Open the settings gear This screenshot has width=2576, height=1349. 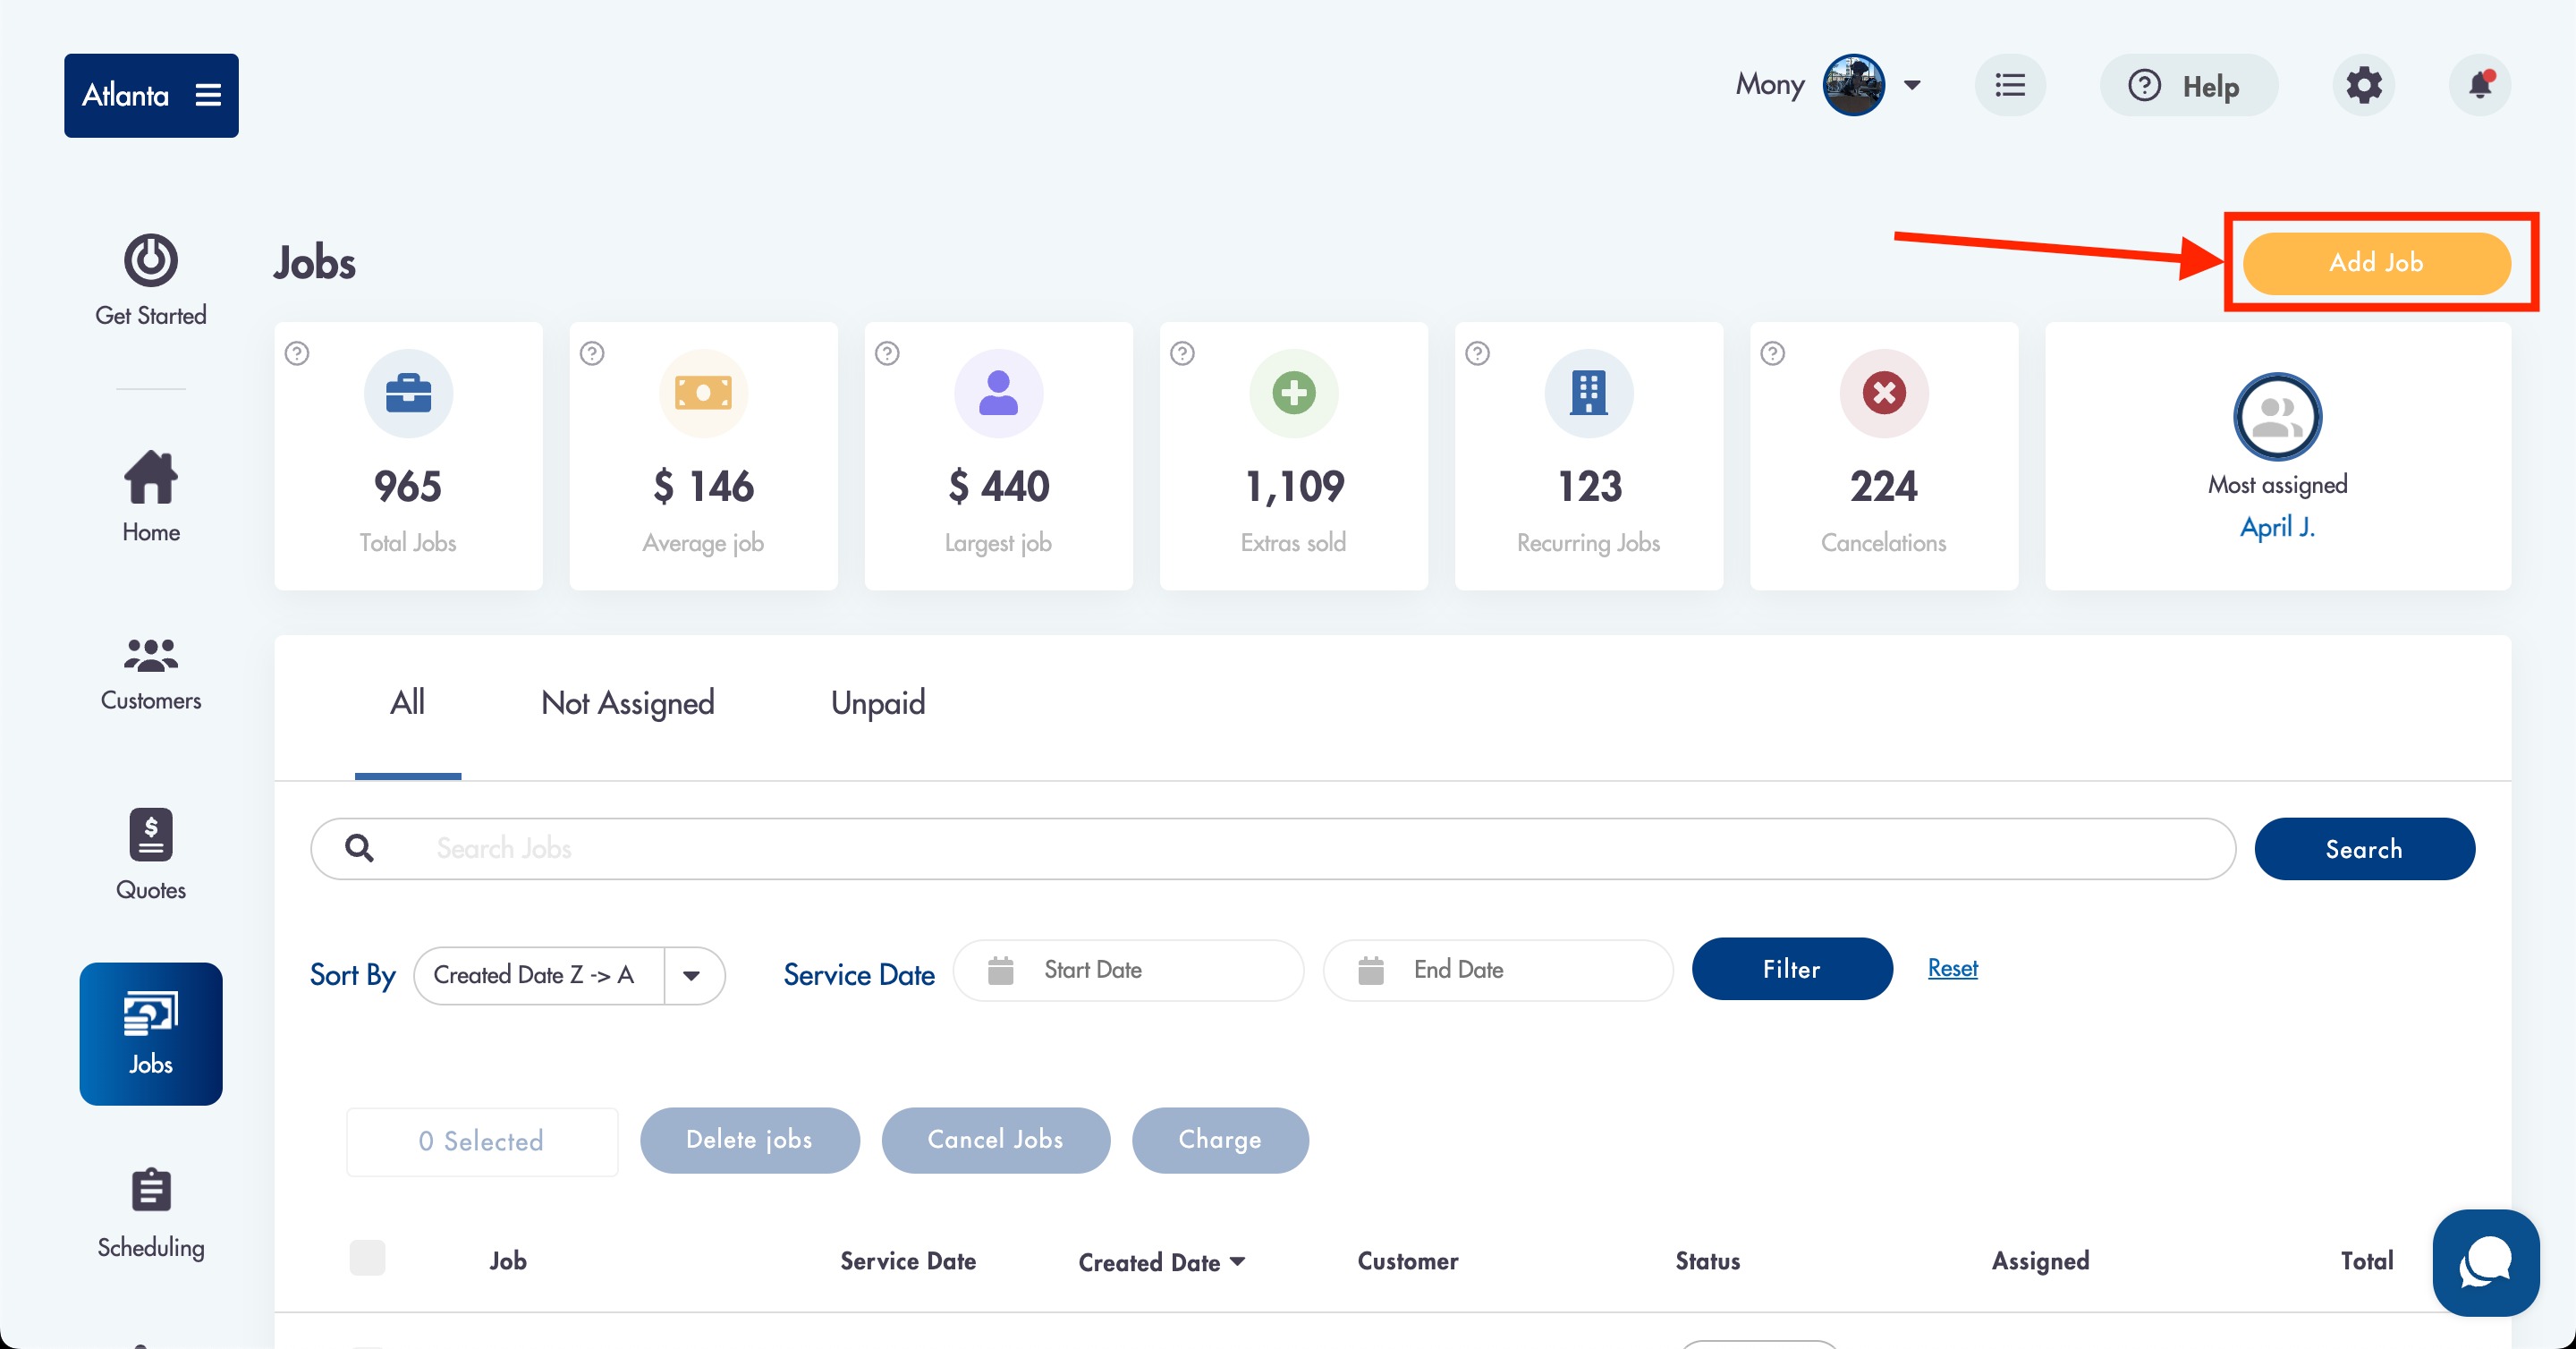pyautogui.click(x=2363, y=85)
